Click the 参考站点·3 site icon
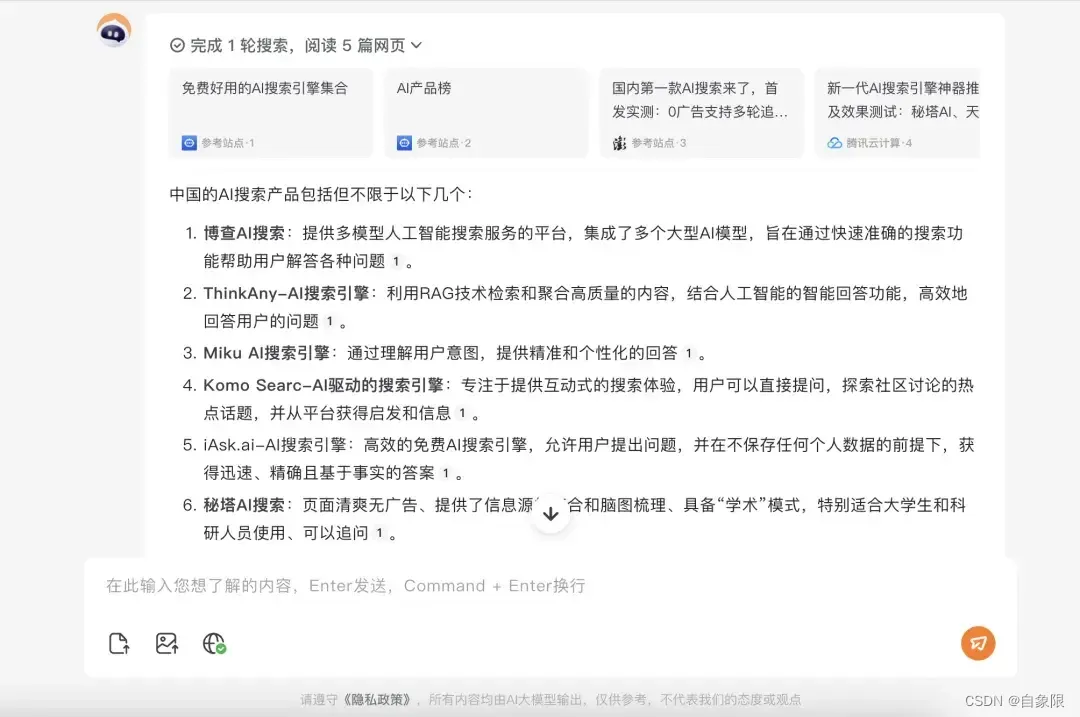The width and height of the screenshot is (1080, 717). click(619, 143)
